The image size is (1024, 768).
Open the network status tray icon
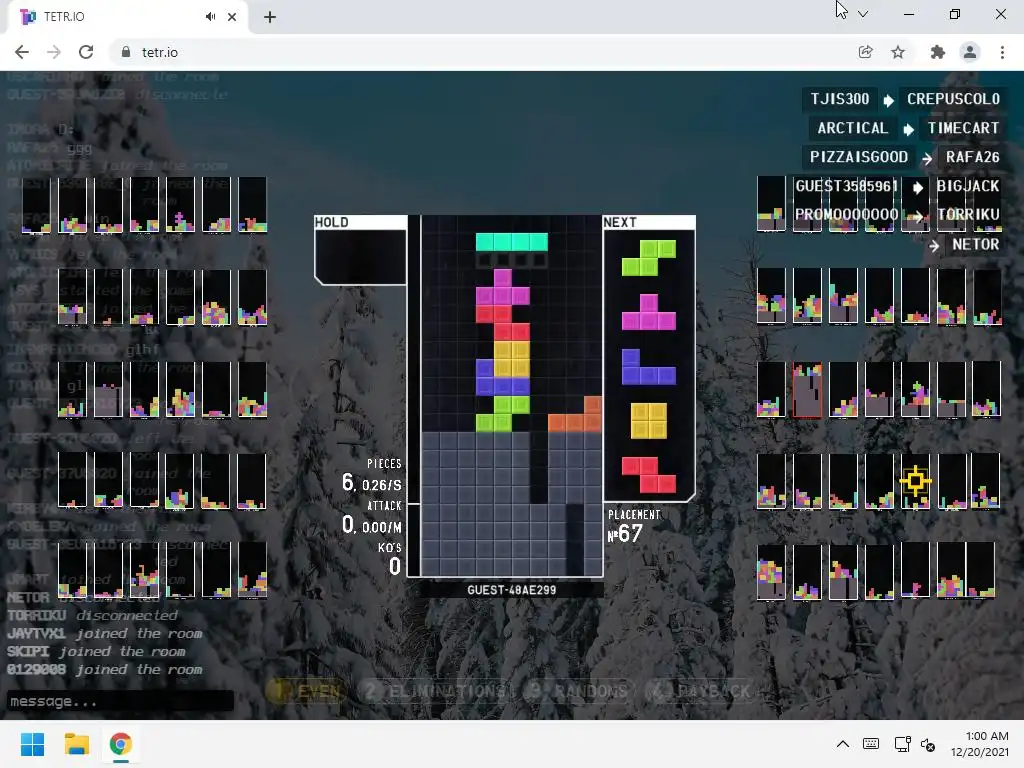click(903, 744)
